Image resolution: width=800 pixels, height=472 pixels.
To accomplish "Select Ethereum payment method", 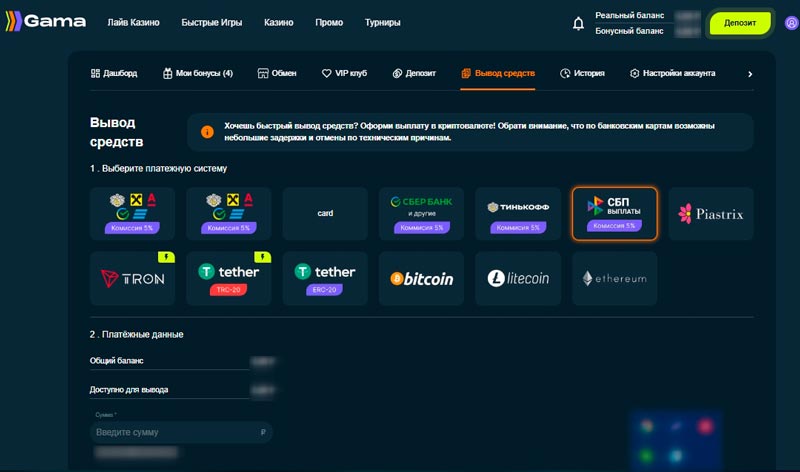I will click(614, 278).
